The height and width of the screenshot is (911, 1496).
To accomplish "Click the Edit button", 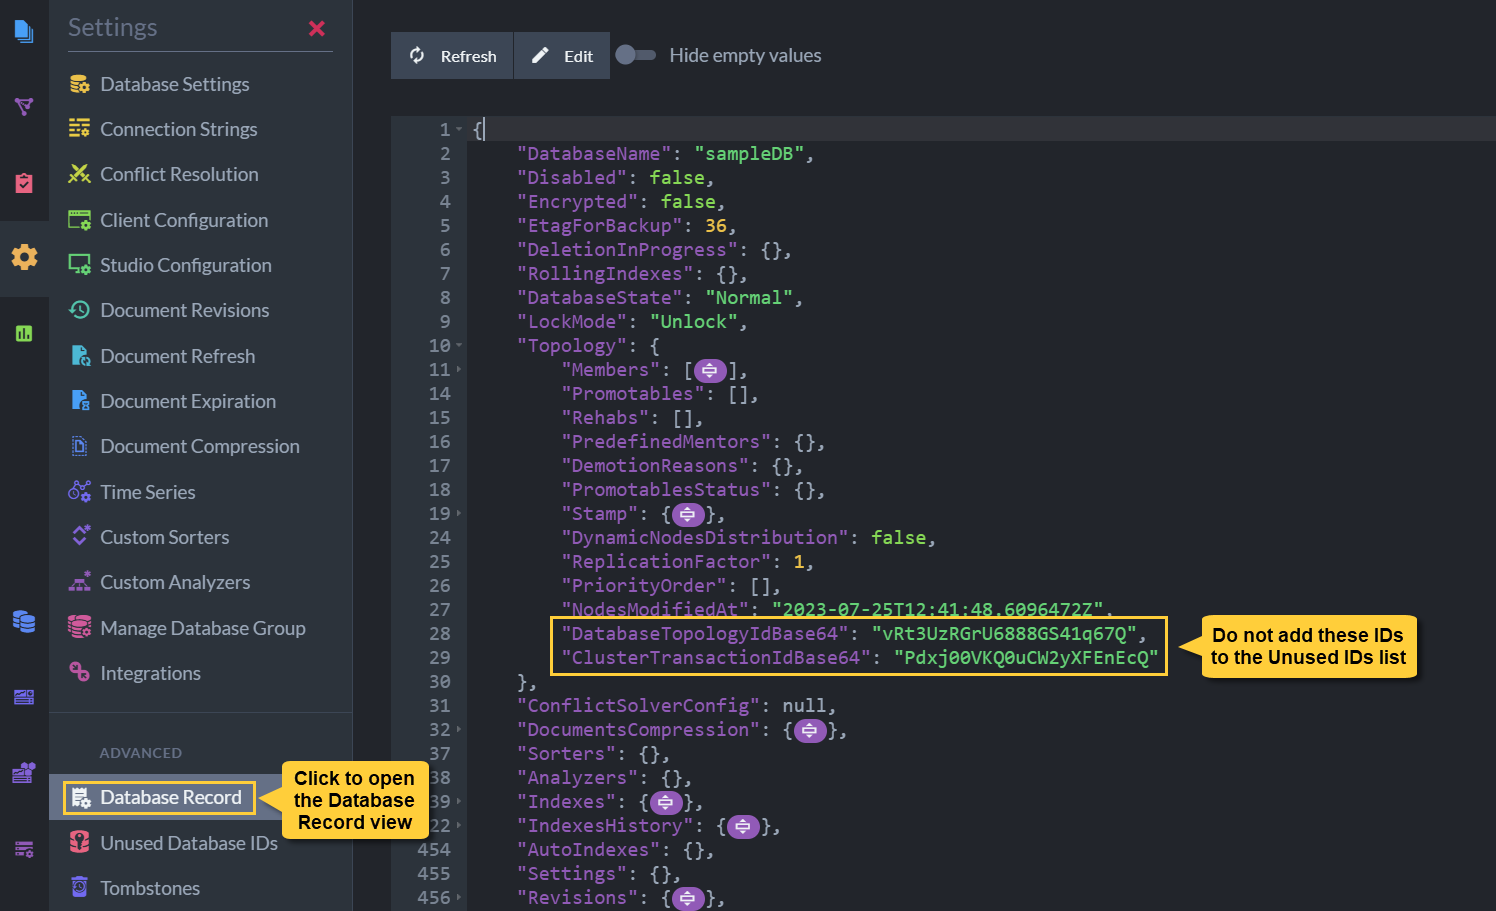I will coord(562,55).
